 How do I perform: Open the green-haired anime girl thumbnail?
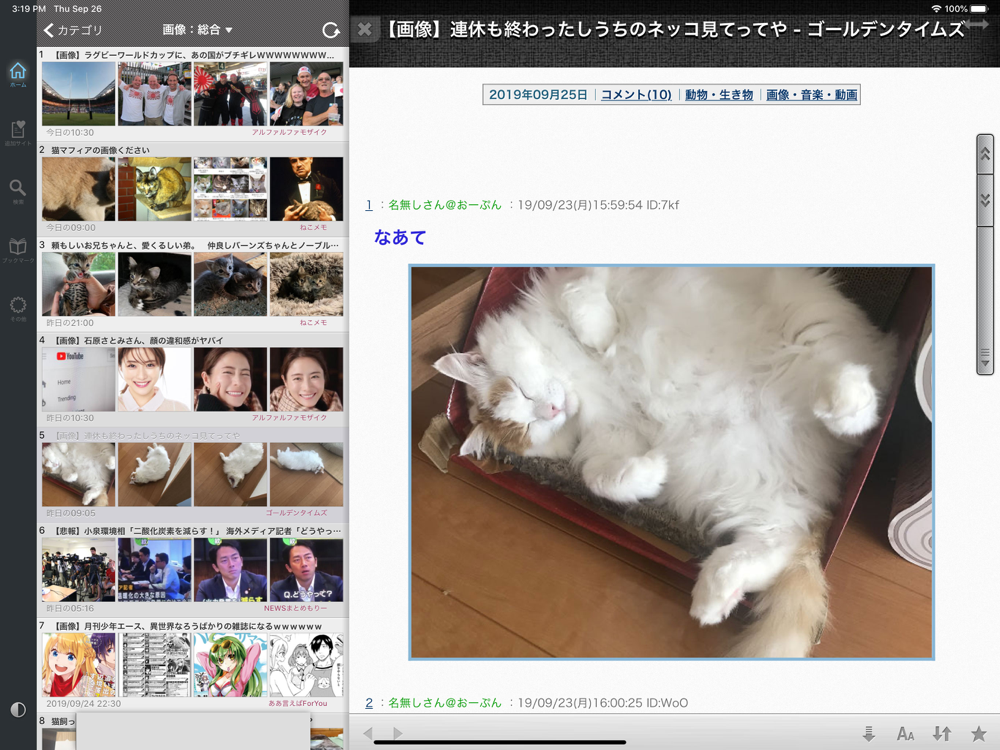(x=230, y=665)
